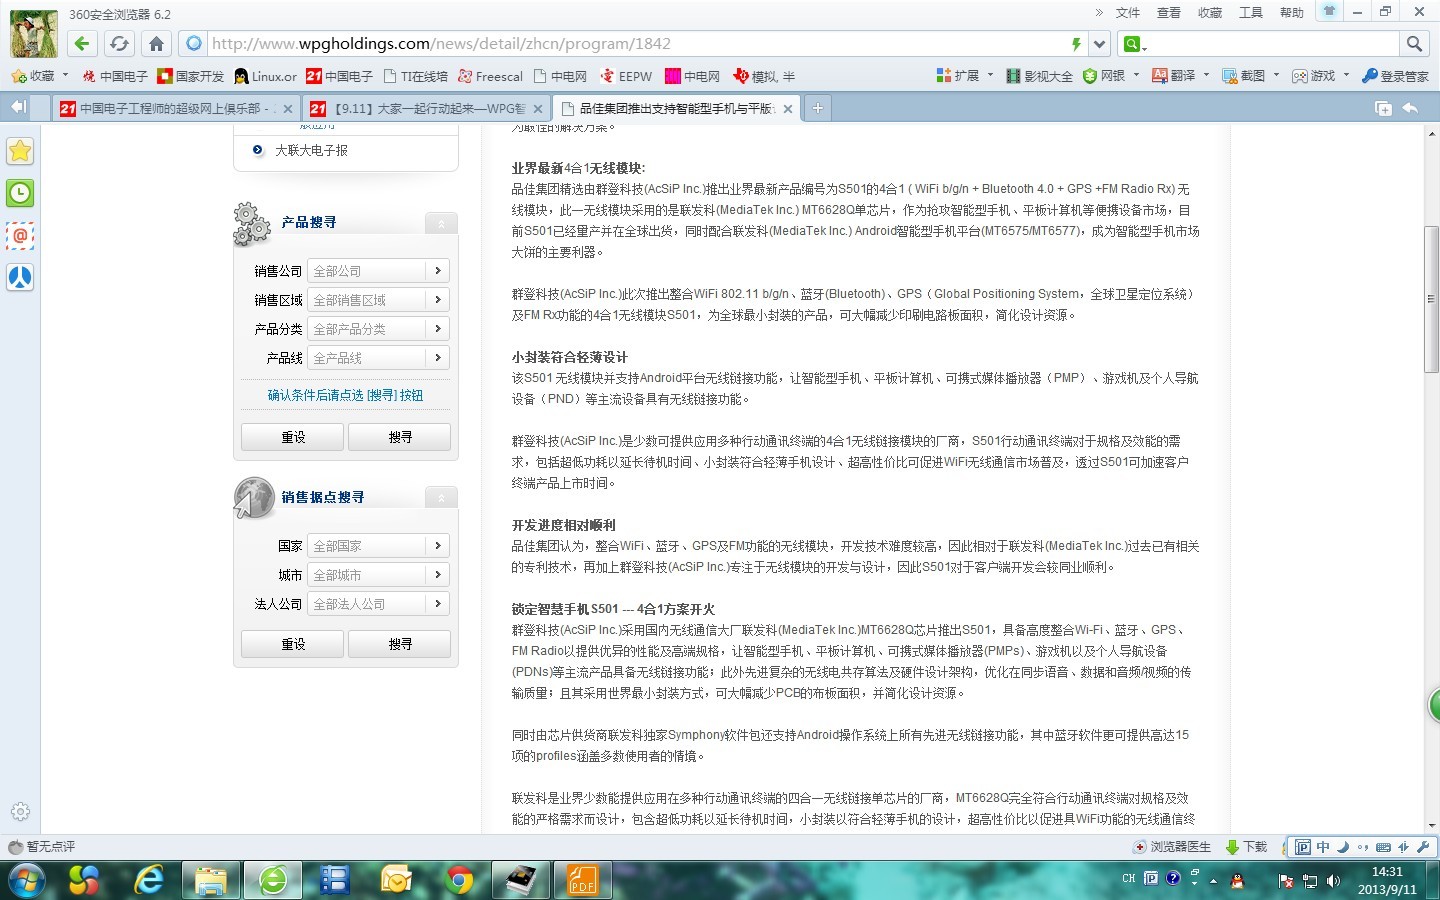Screen dimensions: 1440x900
Task: Open the 产品分类 dropdown
Action: 378,329
